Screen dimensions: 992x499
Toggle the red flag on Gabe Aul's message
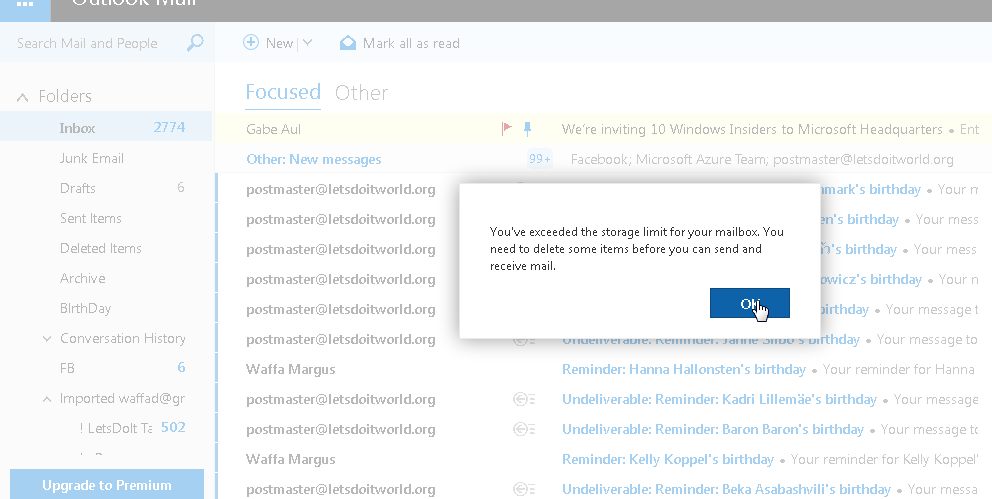[x=506, y=129]
